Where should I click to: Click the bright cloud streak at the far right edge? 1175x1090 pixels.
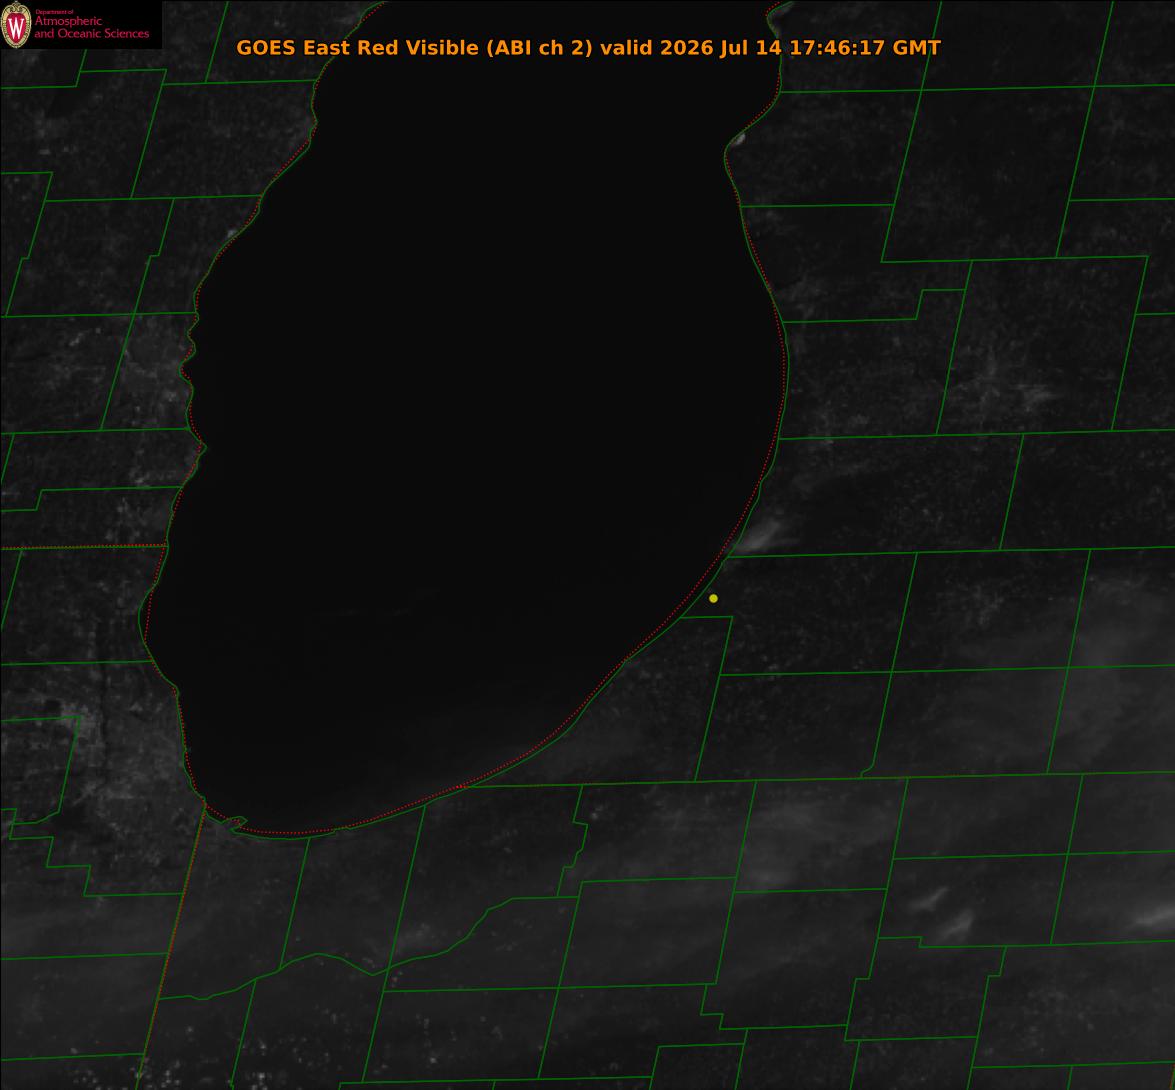click(1154, 918)
